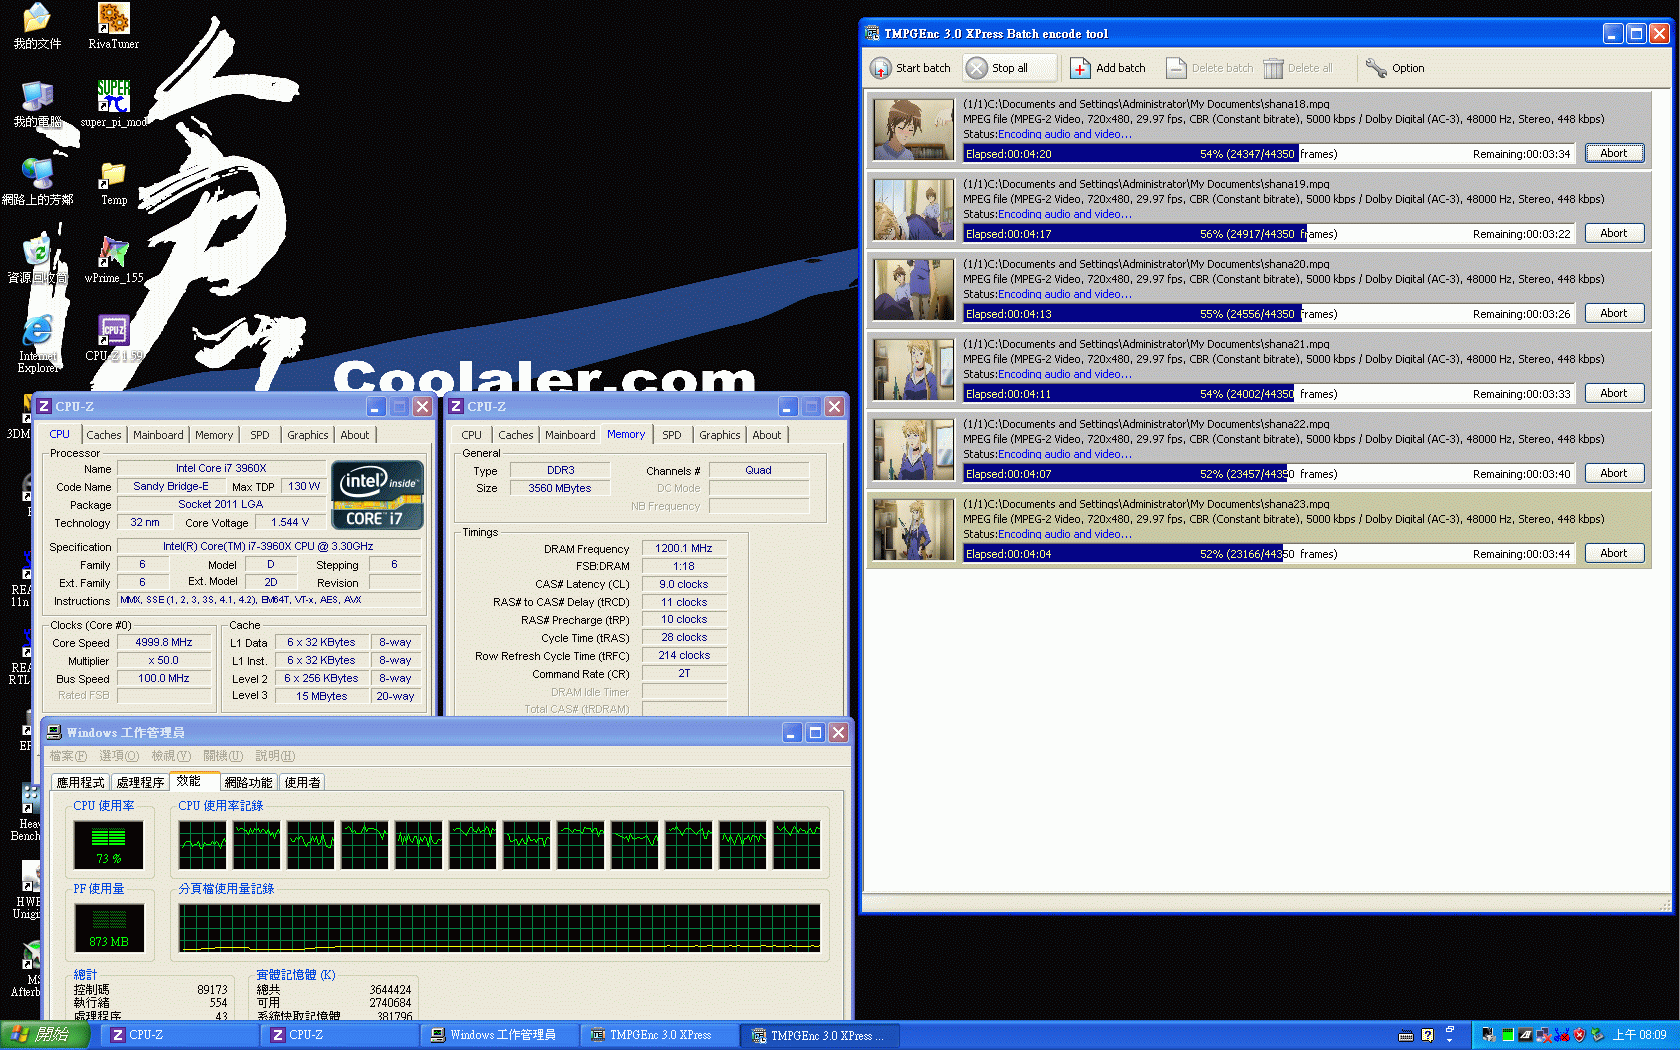1680x1050 pixels.
Task: Open SPD tab in left CPU-Z window
Action: pos(259,435)
